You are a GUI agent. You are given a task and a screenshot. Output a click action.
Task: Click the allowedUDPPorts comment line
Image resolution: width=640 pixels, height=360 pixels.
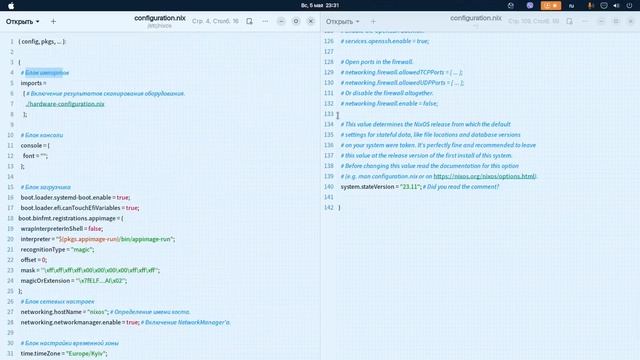click(x=402, y=83)
